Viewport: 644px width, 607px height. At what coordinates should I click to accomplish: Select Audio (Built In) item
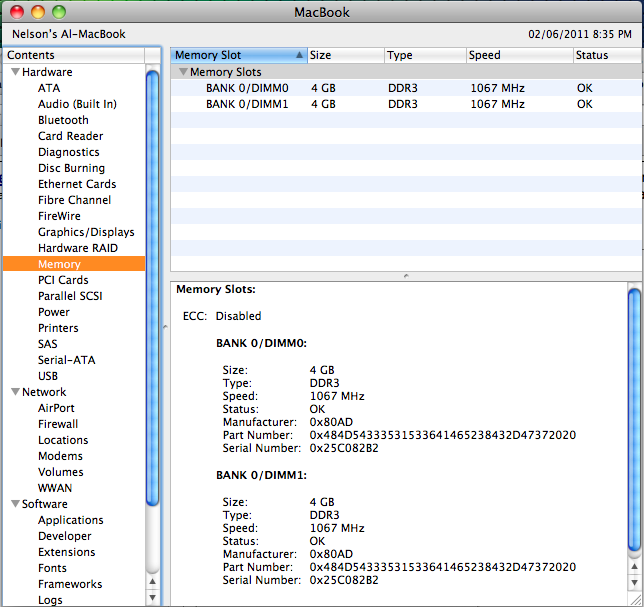click(x=77, y=104)
